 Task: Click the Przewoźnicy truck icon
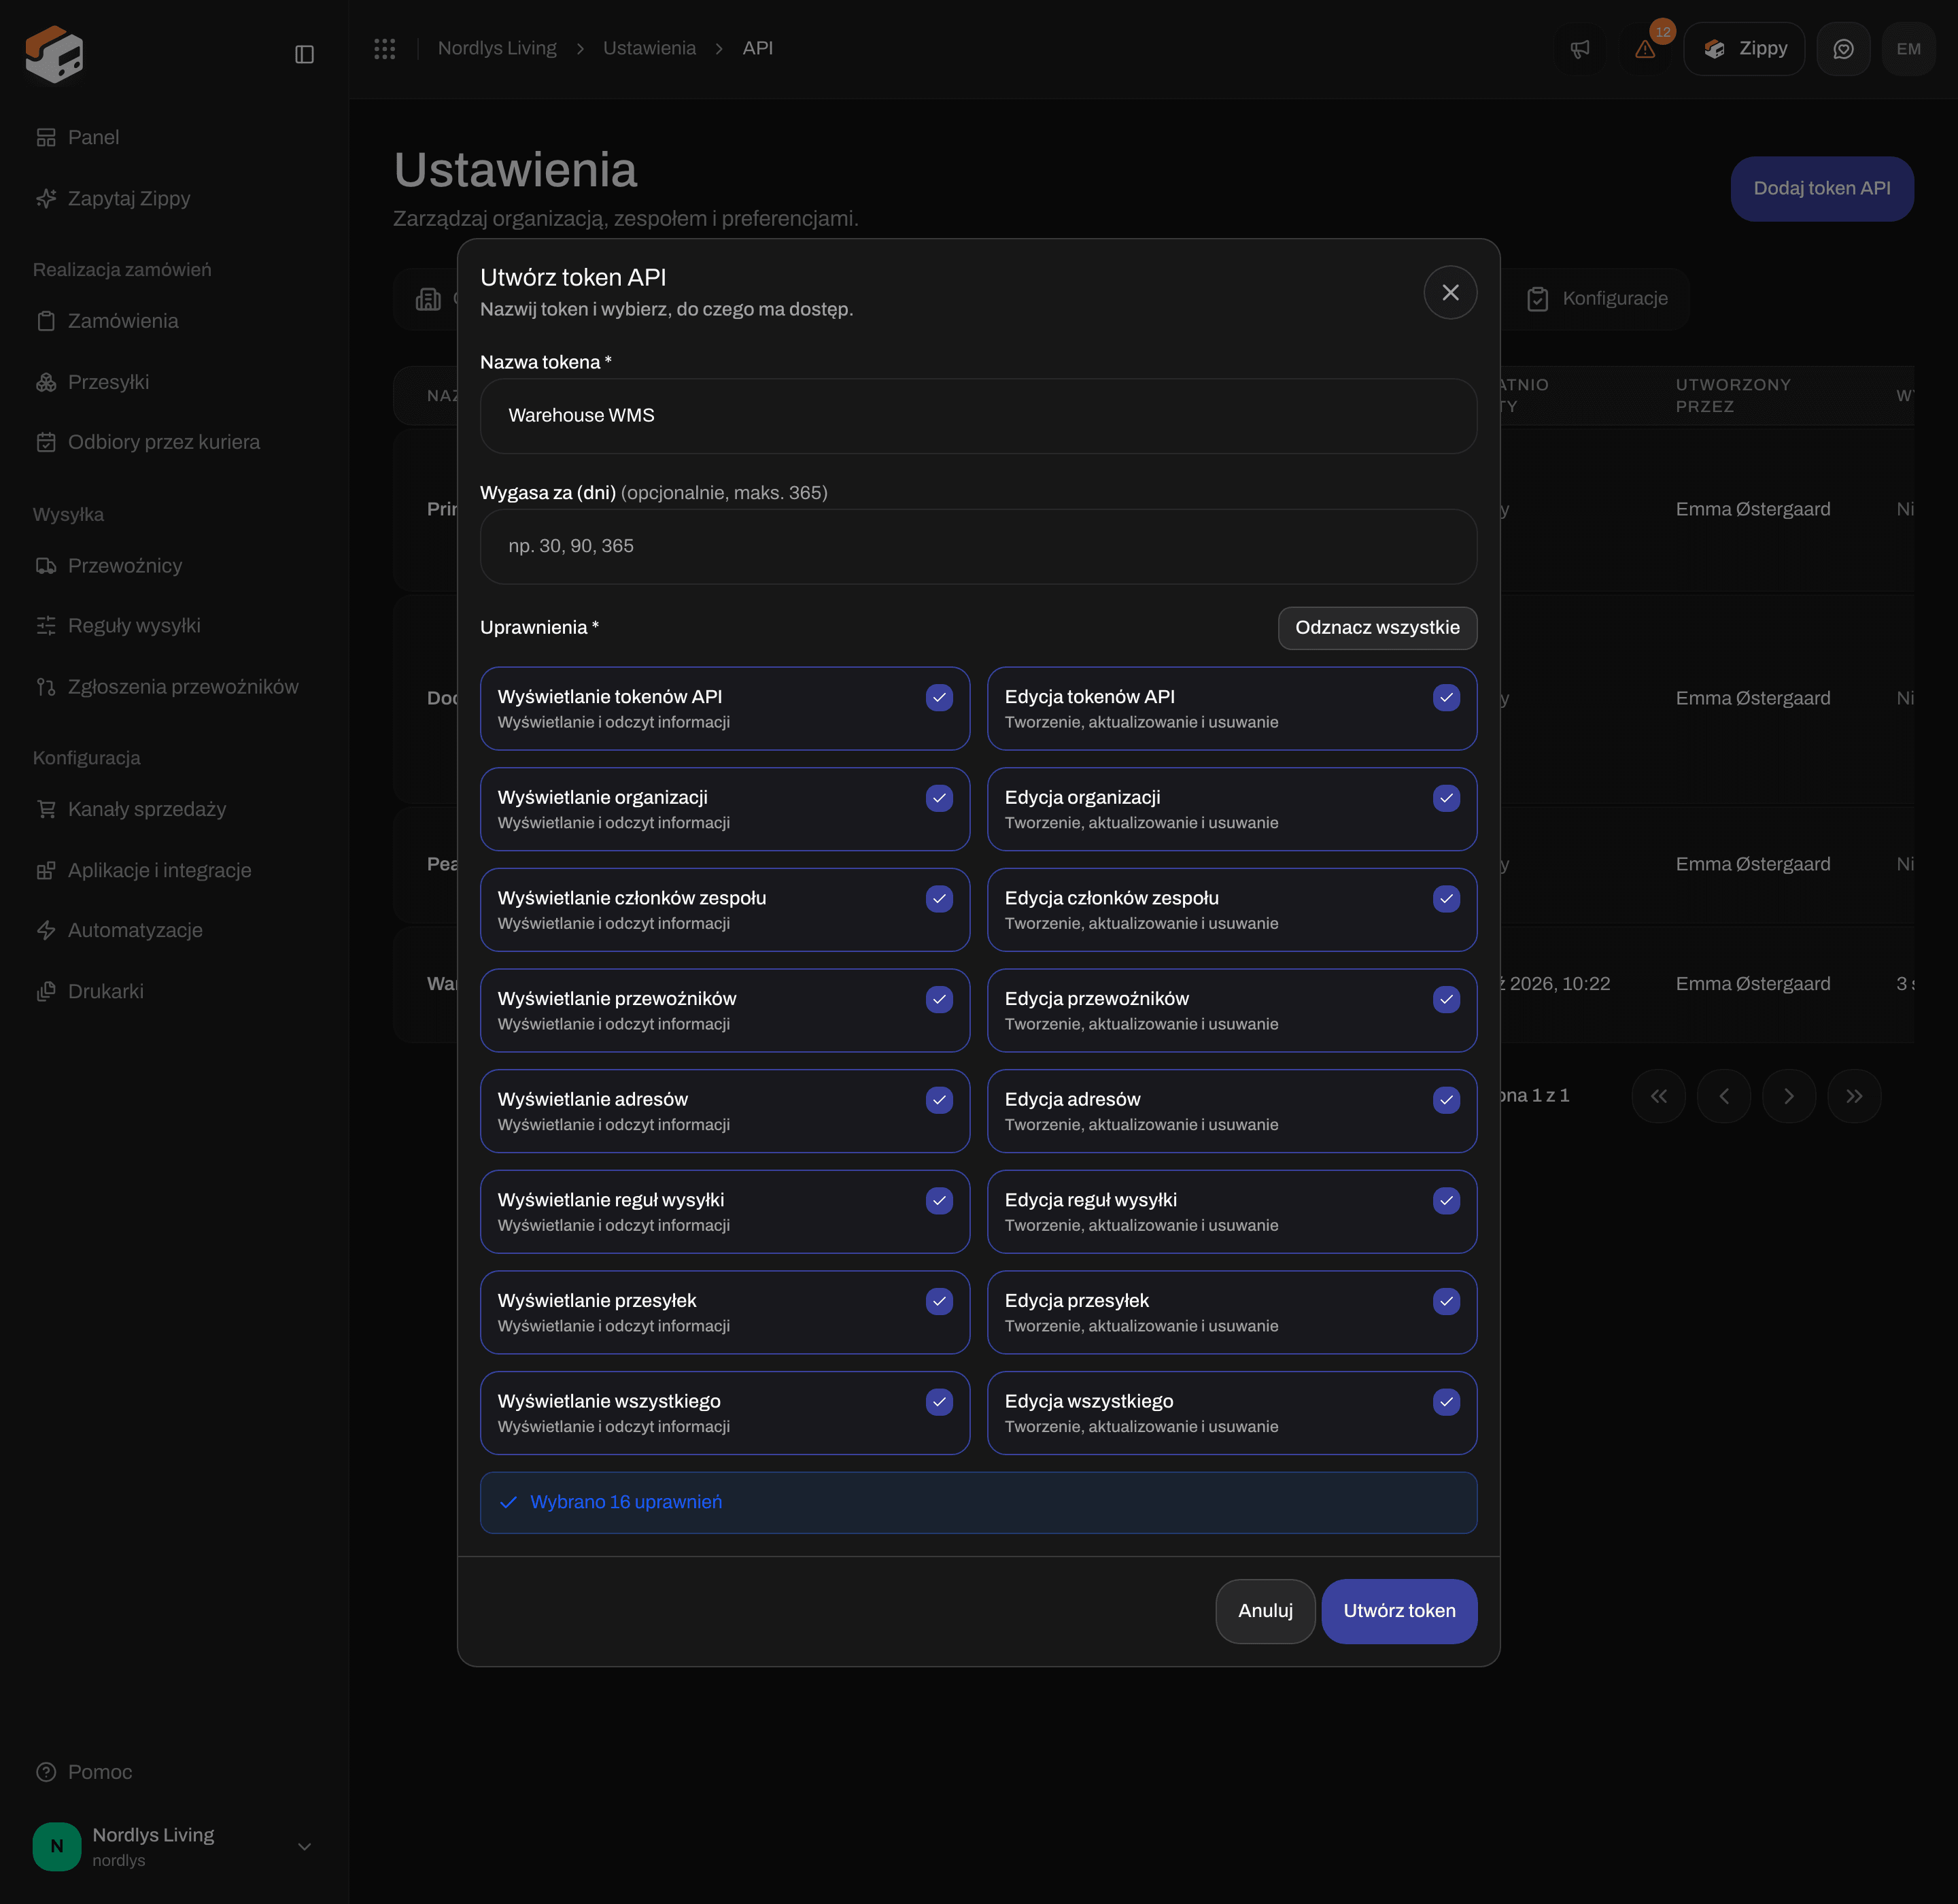(x=46, y=566)
